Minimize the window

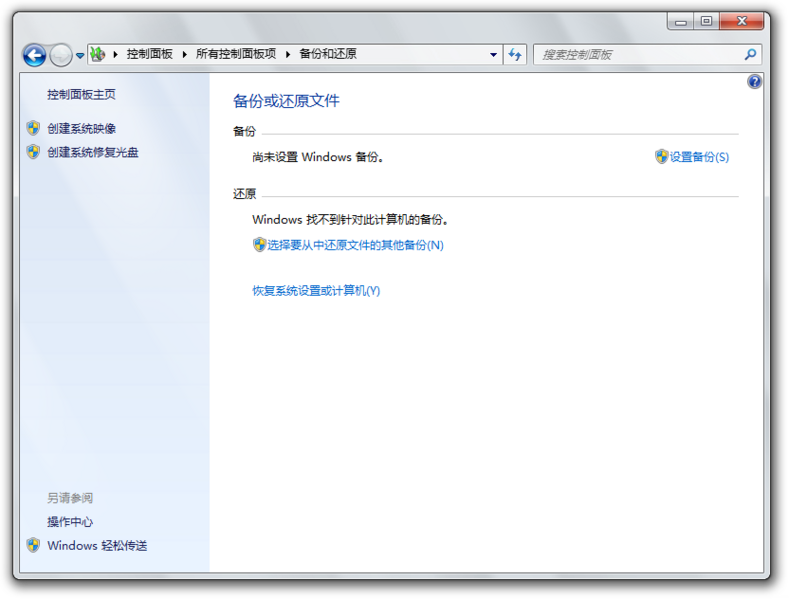click(680, 21)
